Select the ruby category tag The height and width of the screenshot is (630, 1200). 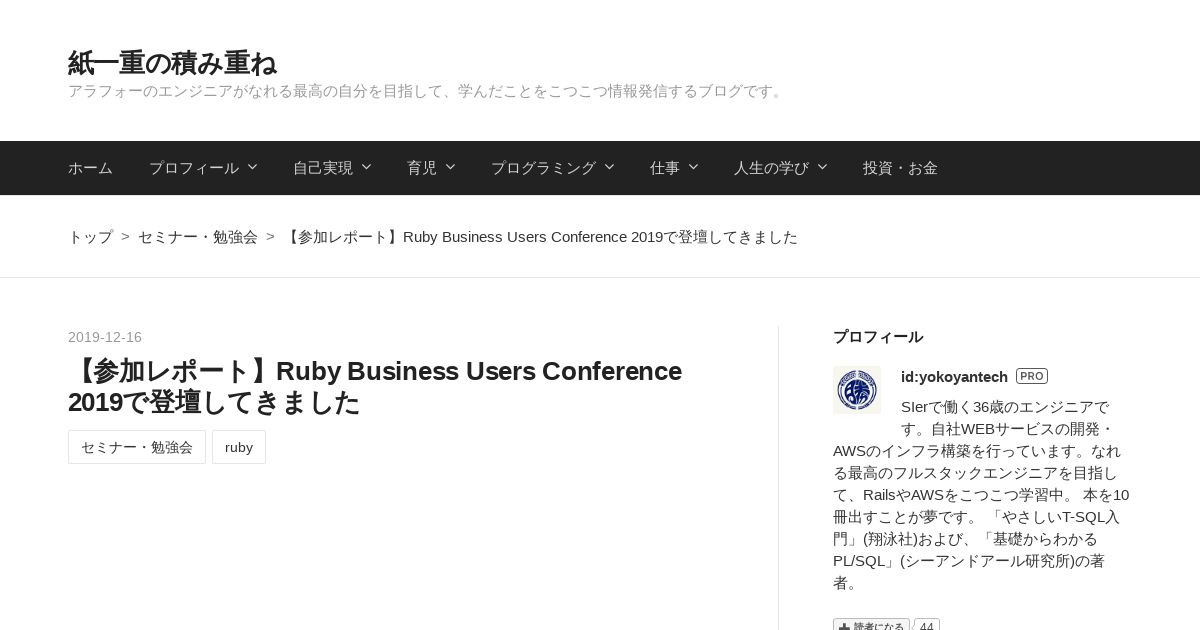point(239,447)
